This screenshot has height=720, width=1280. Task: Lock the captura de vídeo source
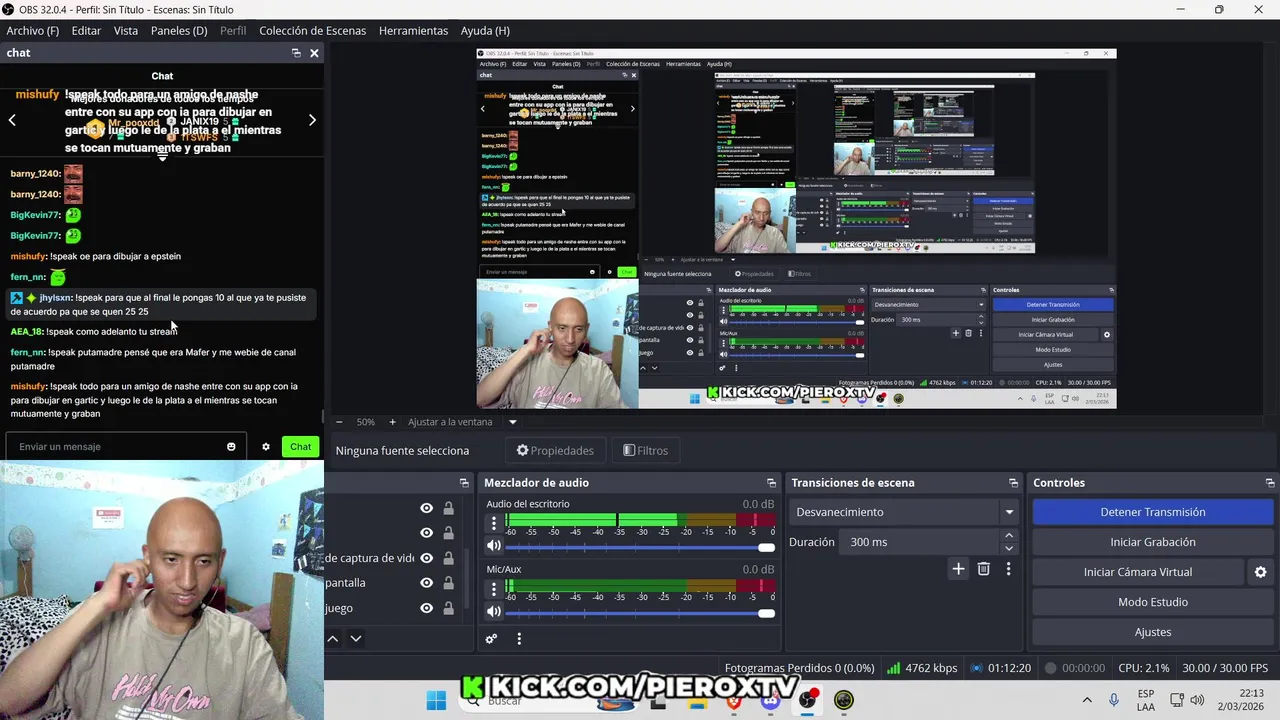coord(448,558)
